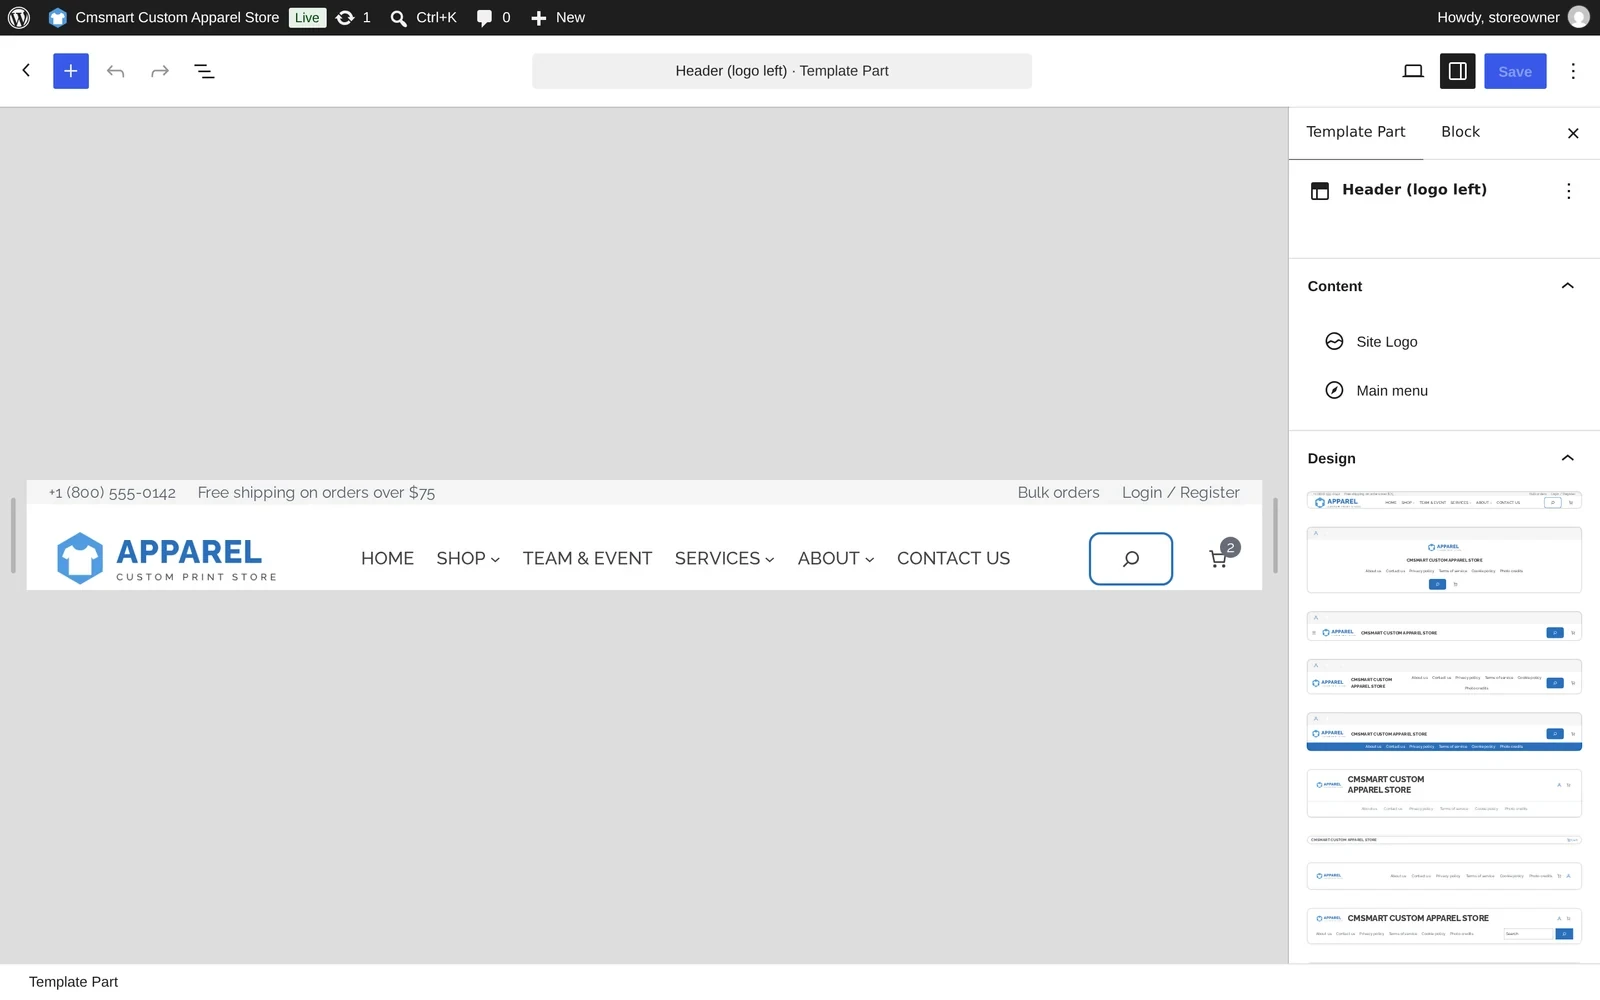
Task: Open comments in the admin bar
Action: (493, 17)
